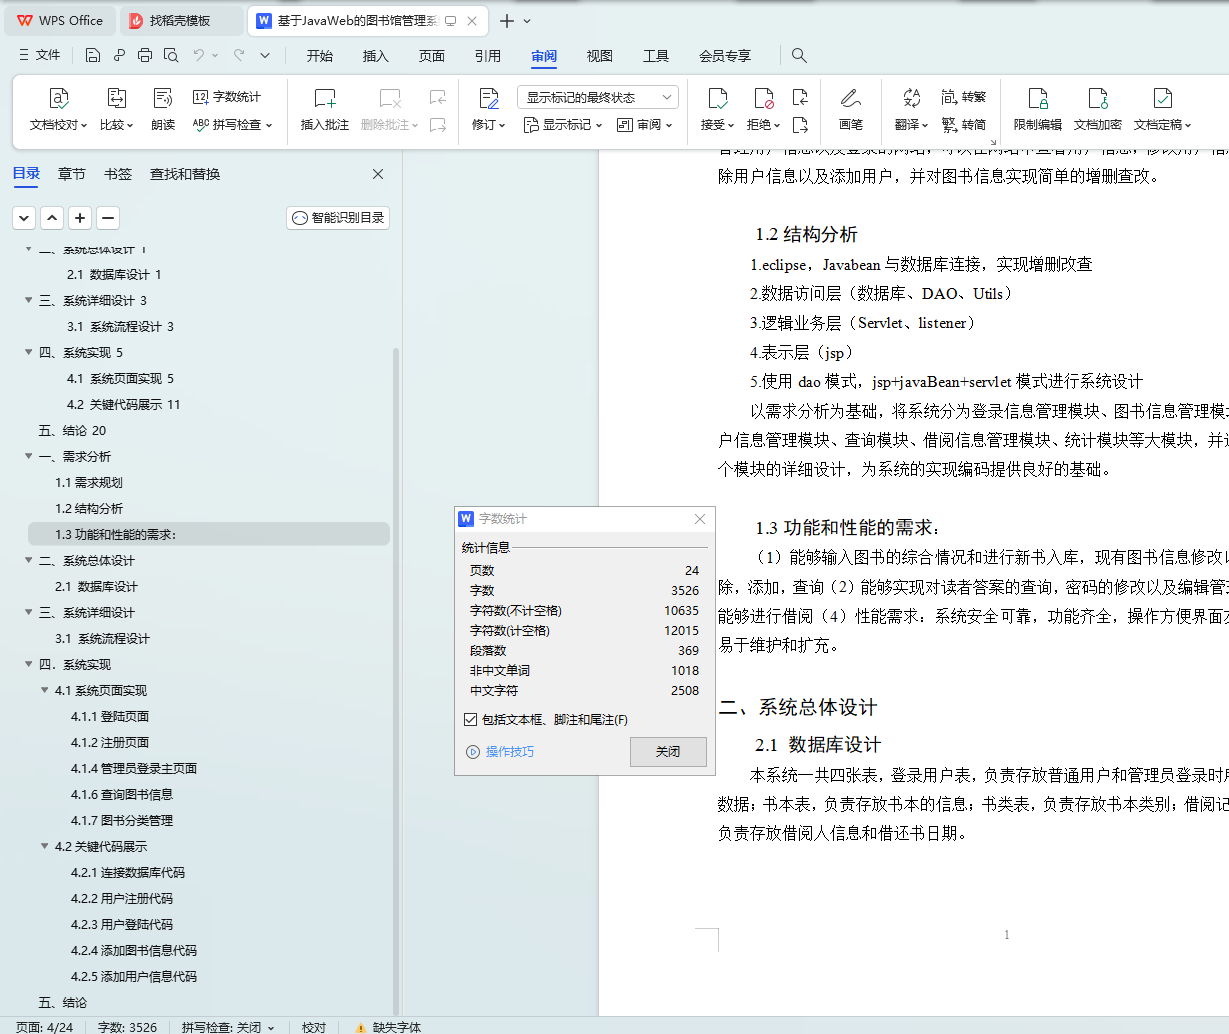Open the search magnifier in the ribbon tab bar
The width and height of the screenshot is (1229, 1034).
pos(799,56)
